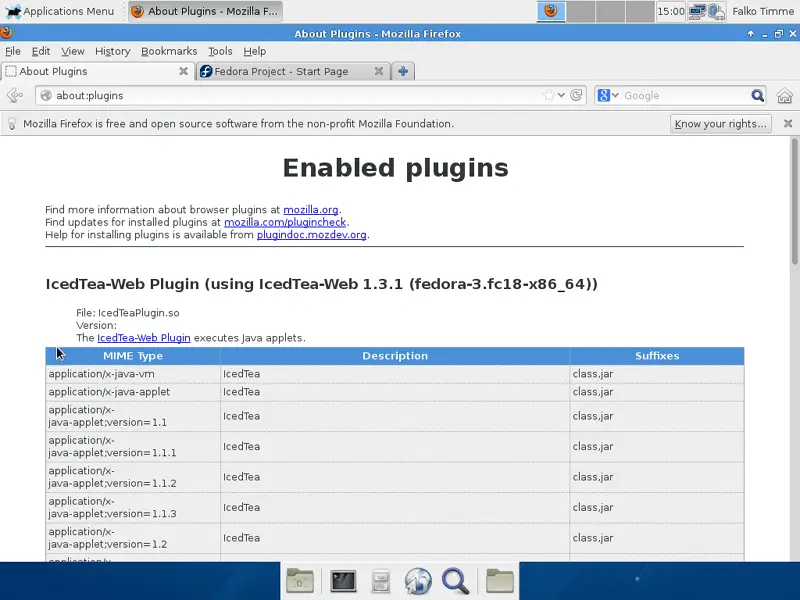
Task: Click the About Plugins taskbar window button
Action: 205,11
